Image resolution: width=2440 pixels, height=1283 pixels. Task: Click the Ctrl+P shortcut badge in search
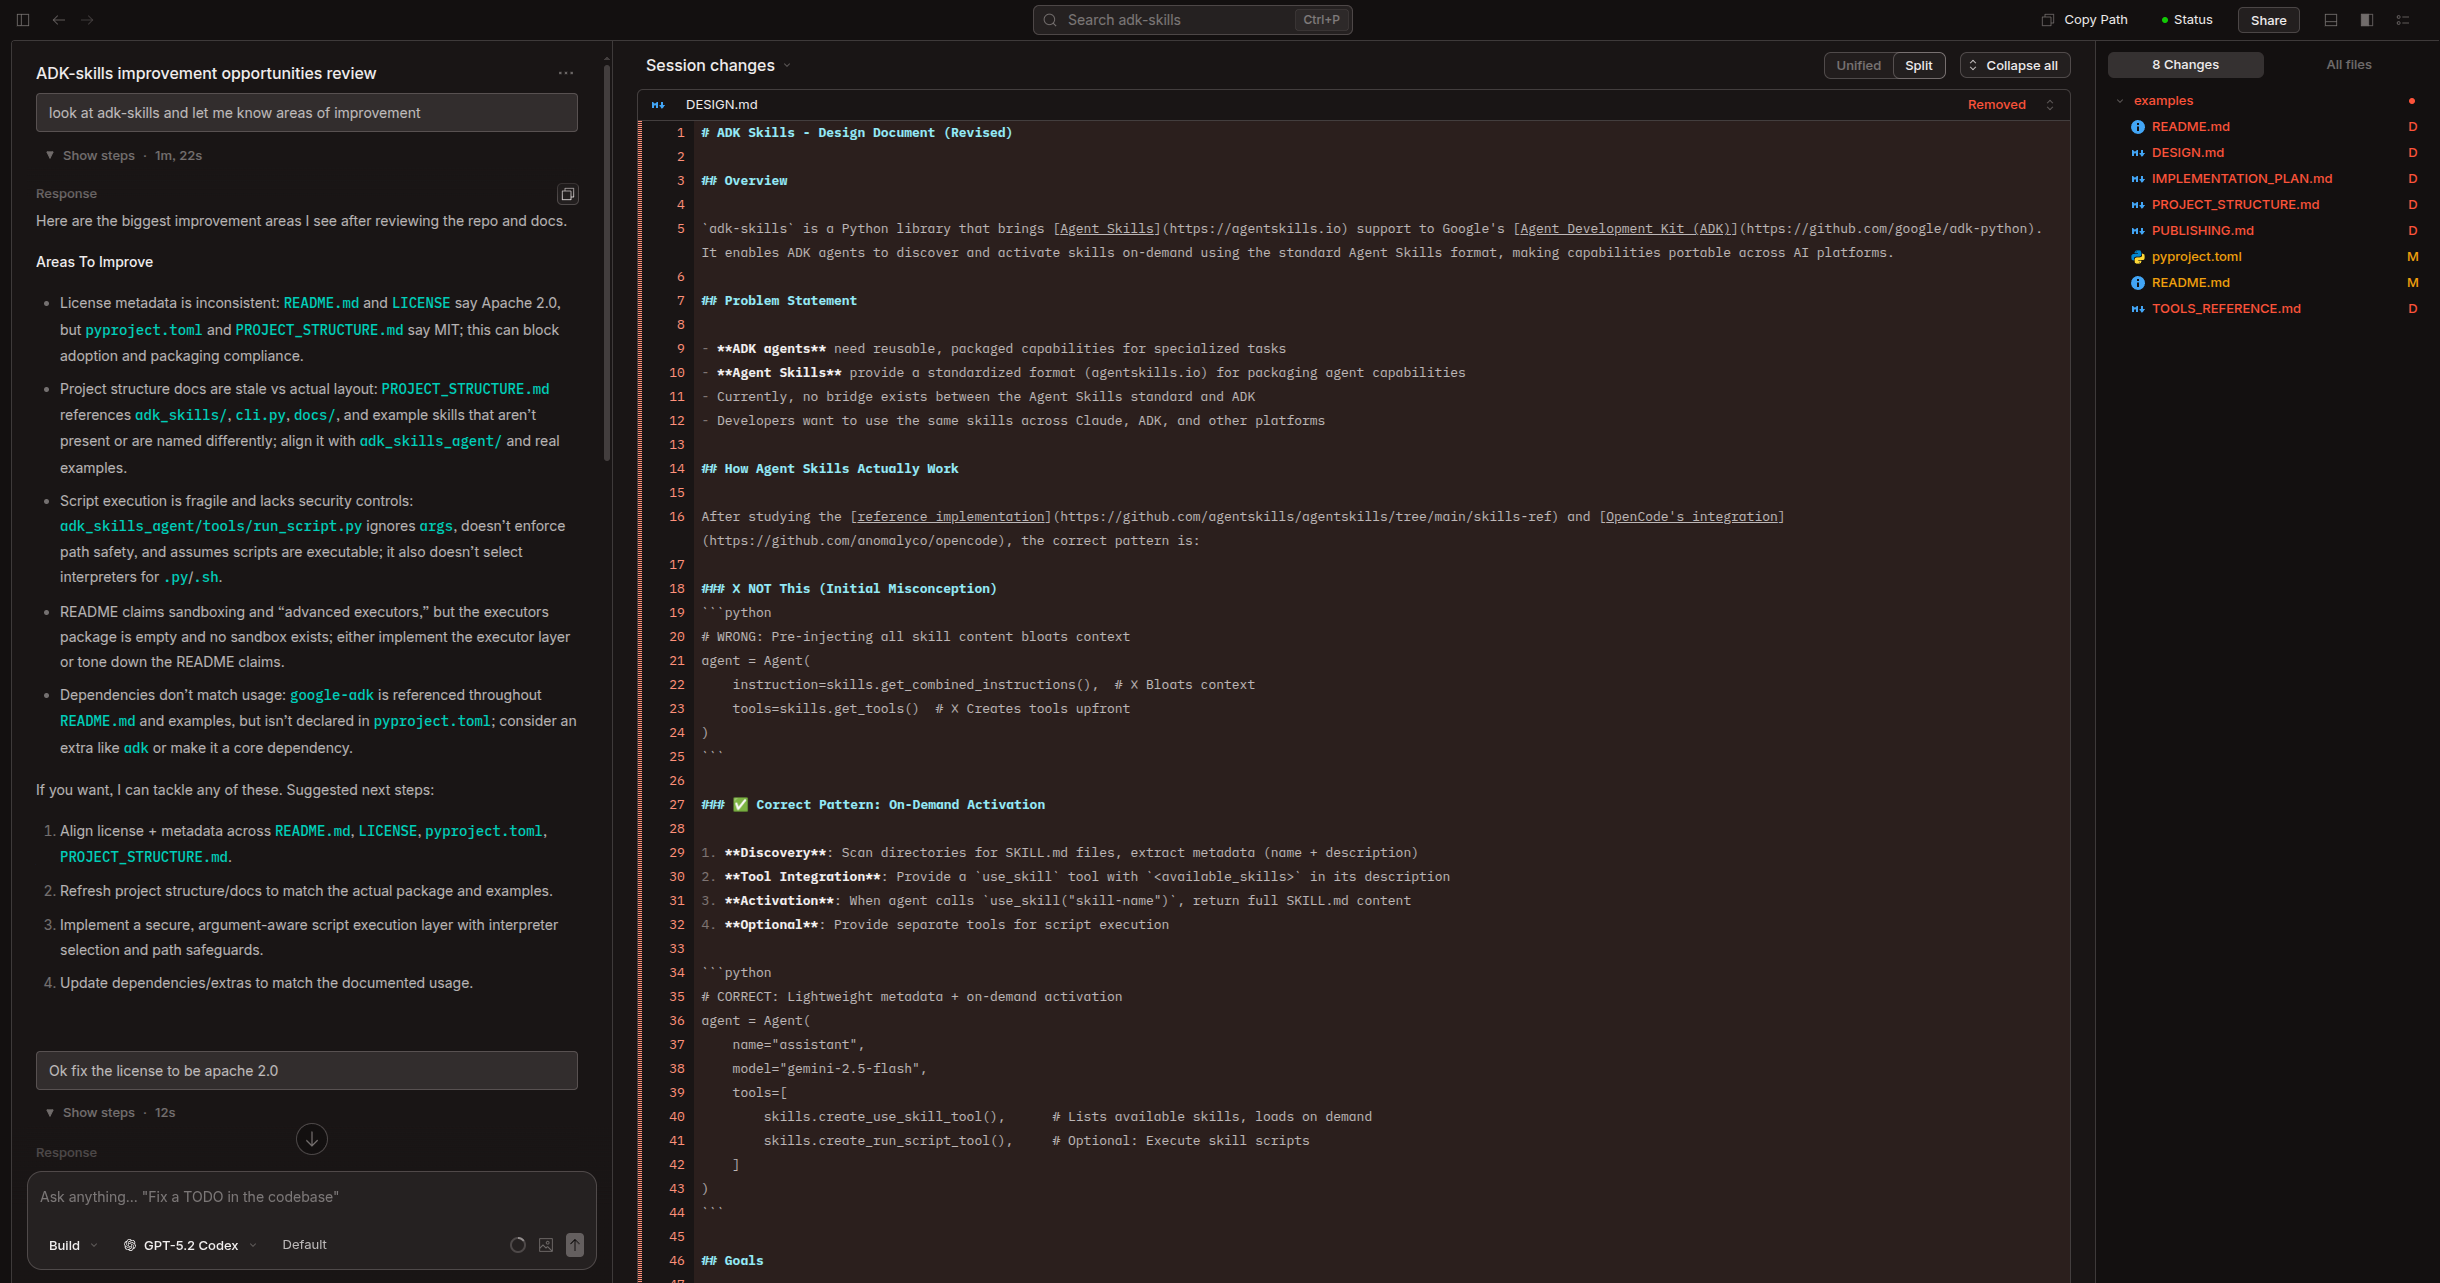click(1321, 20)
